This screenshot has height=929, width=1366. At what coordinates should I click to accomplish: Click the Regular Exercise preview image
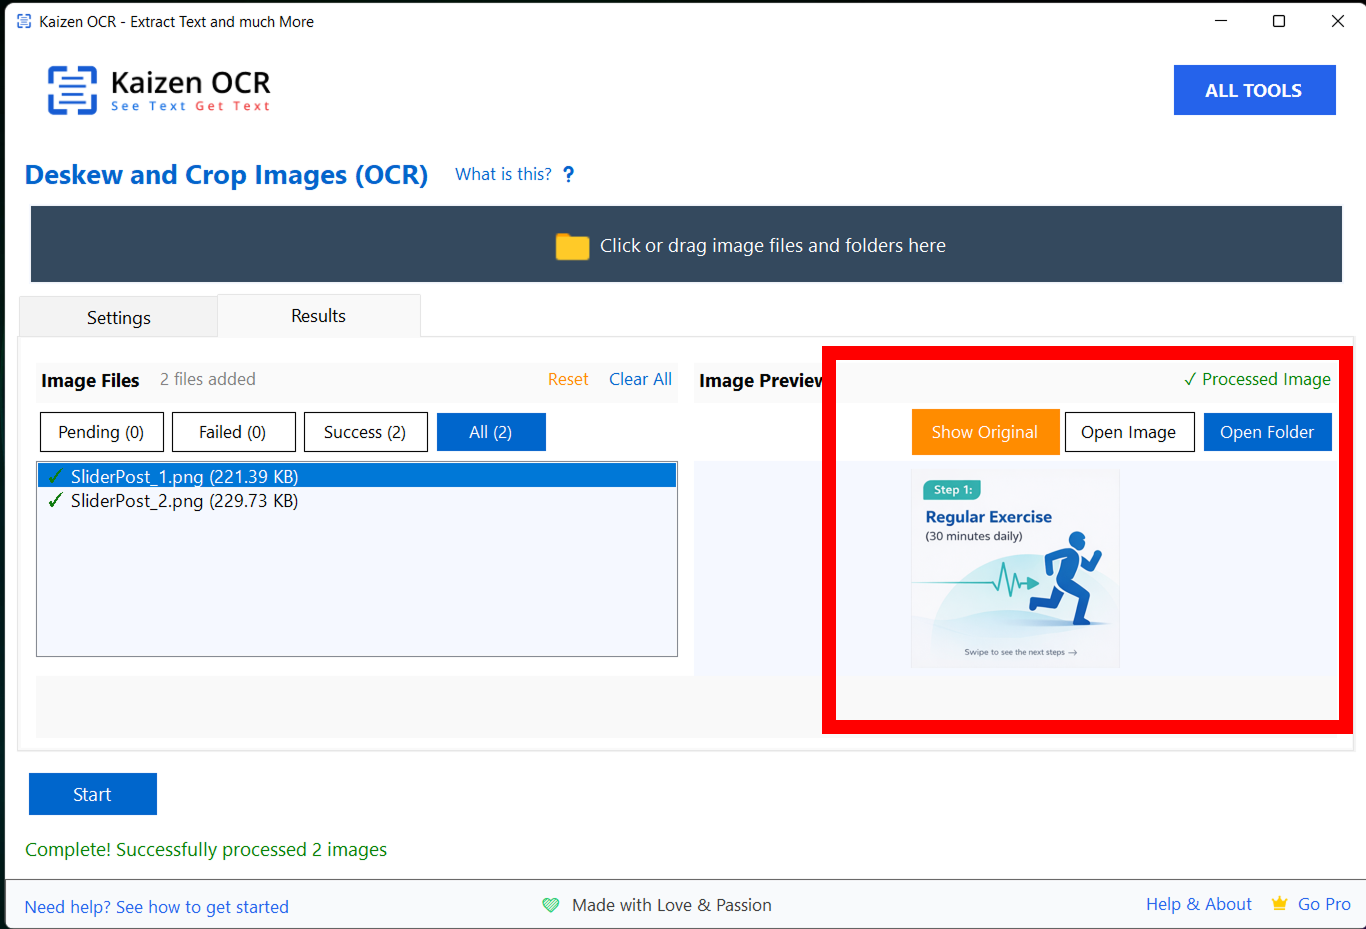tap(1015, 567)
